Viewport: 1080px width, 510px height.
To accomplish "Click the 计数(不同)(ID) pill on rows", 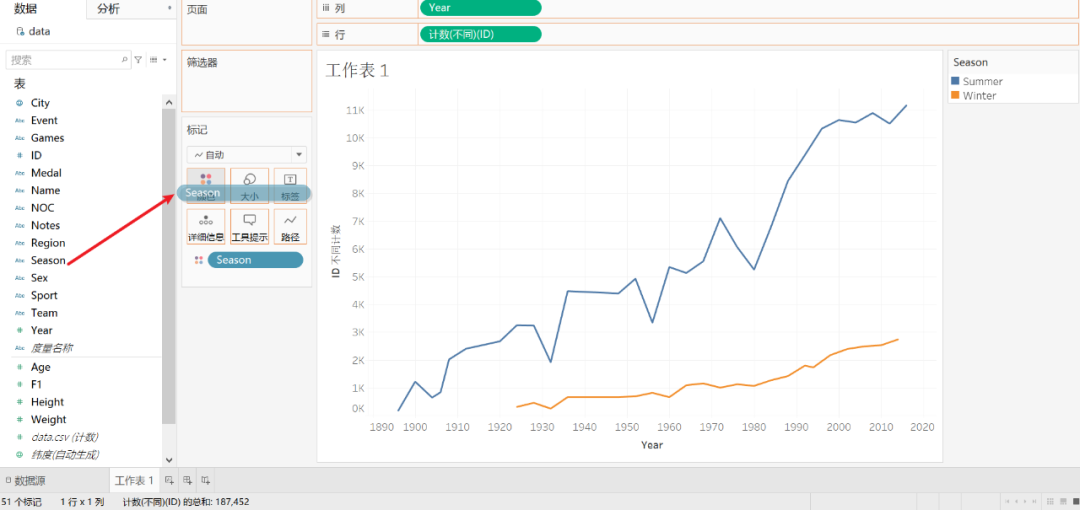I will [480, 34].
